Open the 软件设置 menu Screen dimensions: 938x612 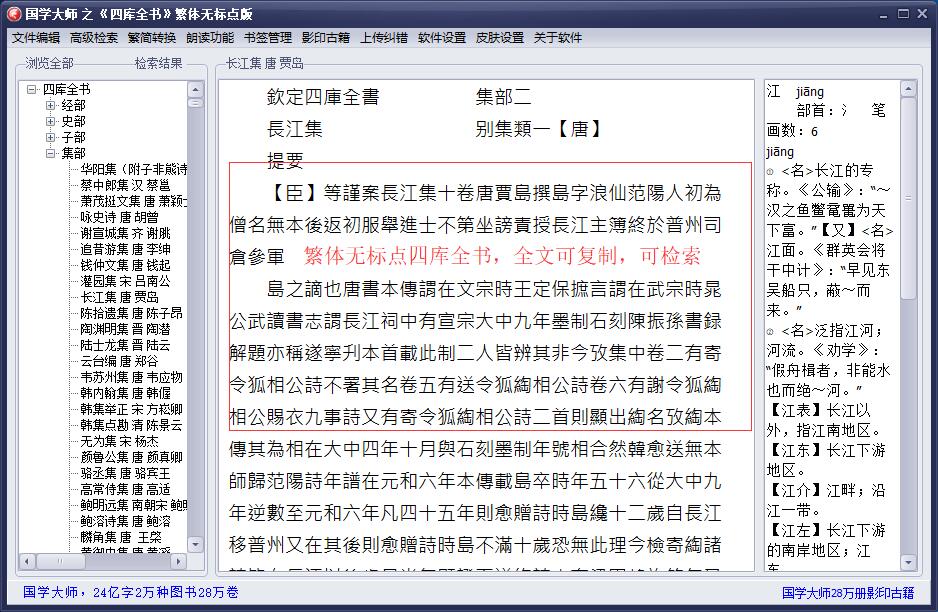pos(442,38)
